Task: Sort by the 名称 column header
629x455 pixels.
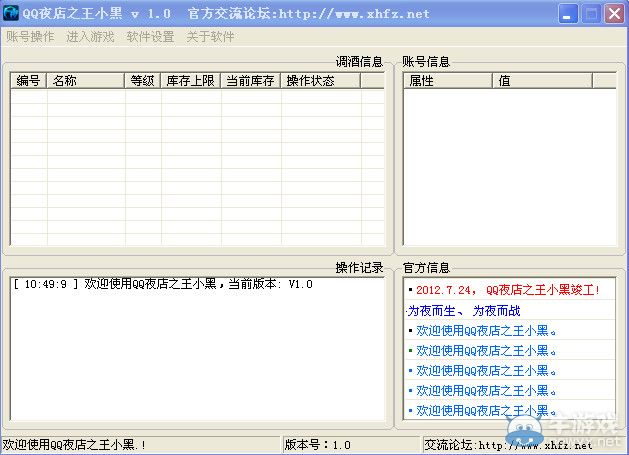Action: [86, 81]
